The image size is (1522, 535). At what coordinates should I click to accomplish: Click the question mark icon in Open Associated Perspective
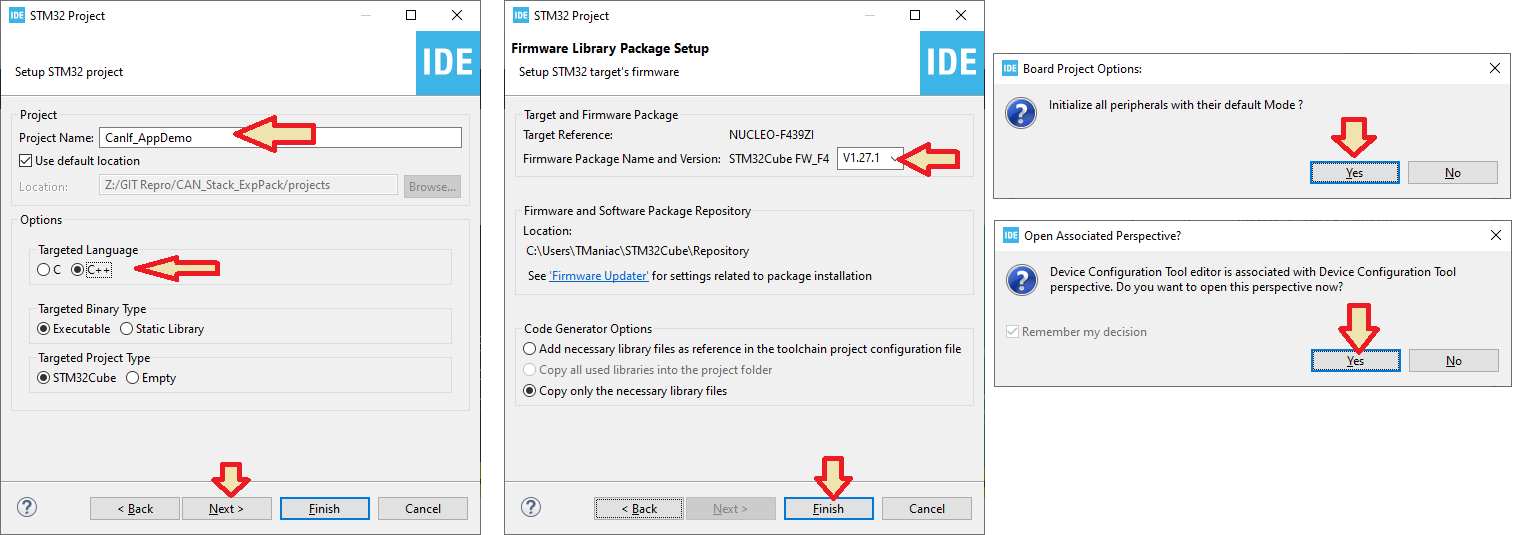[x=1020, y=280]
